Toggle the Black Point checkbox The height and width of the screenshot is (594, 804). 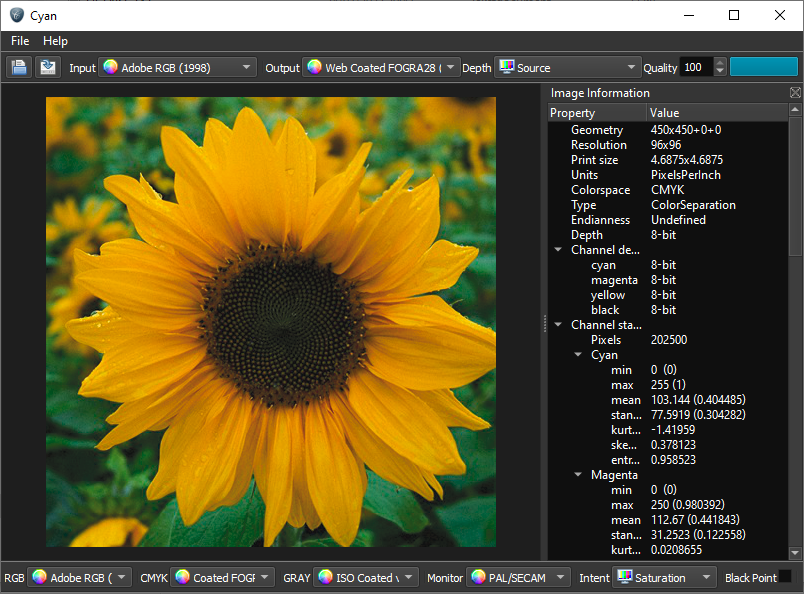tap(785, 577)
